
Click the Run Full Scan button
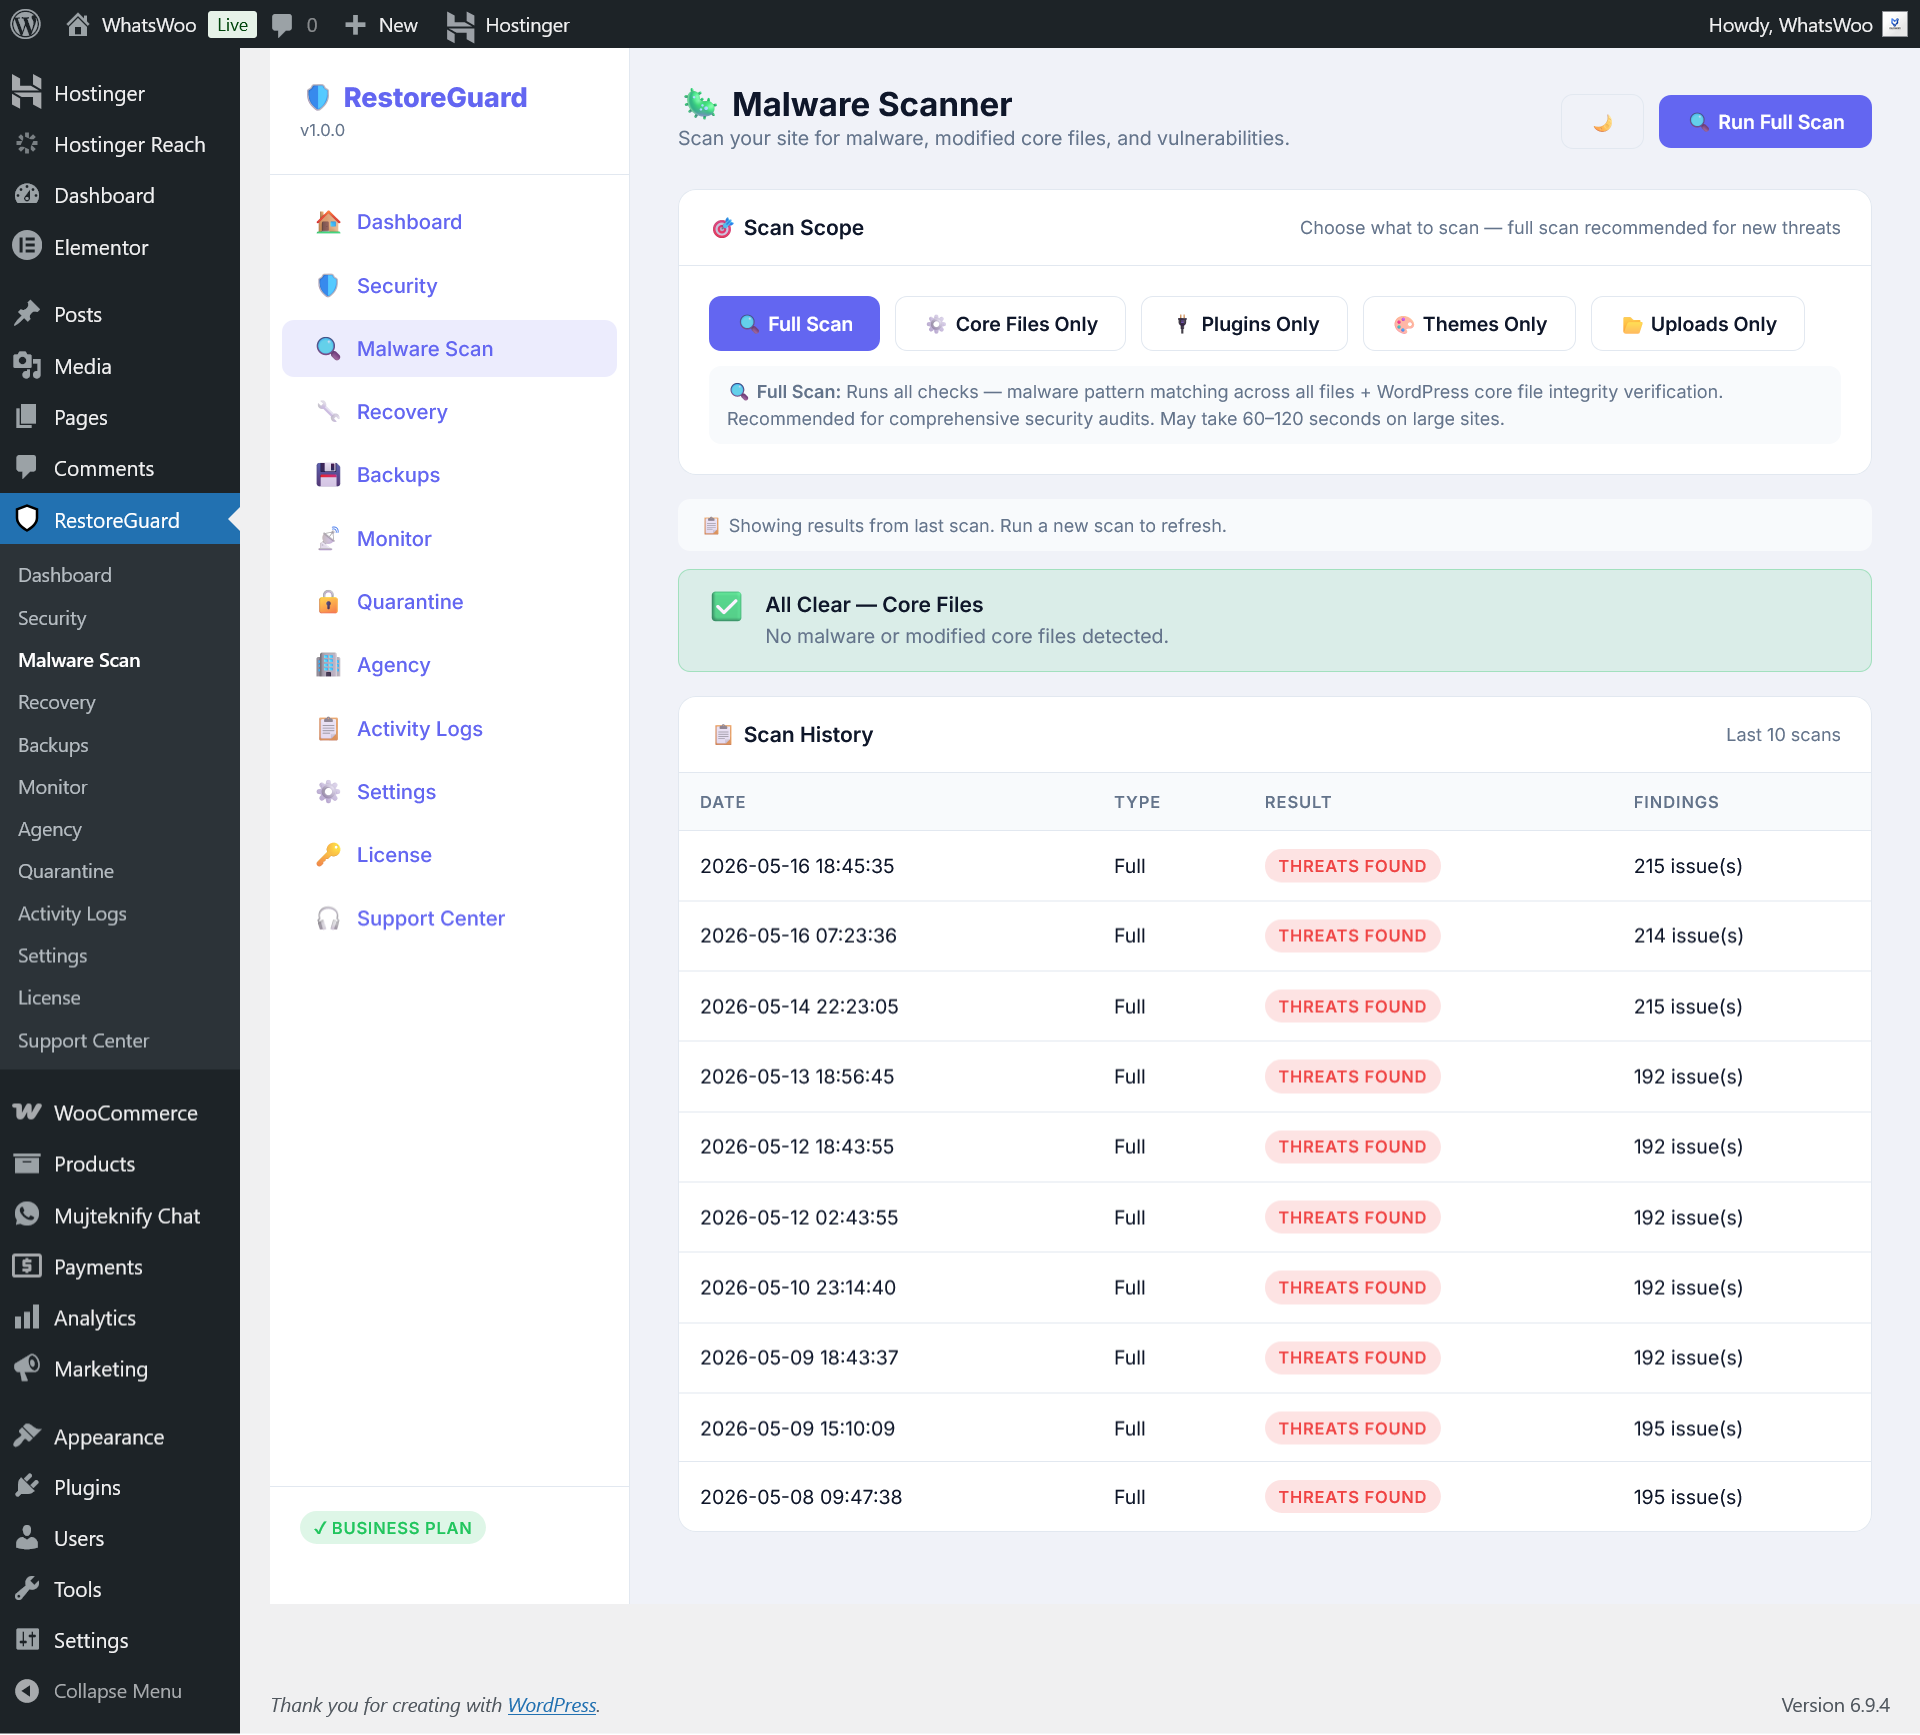point(1765,122)
